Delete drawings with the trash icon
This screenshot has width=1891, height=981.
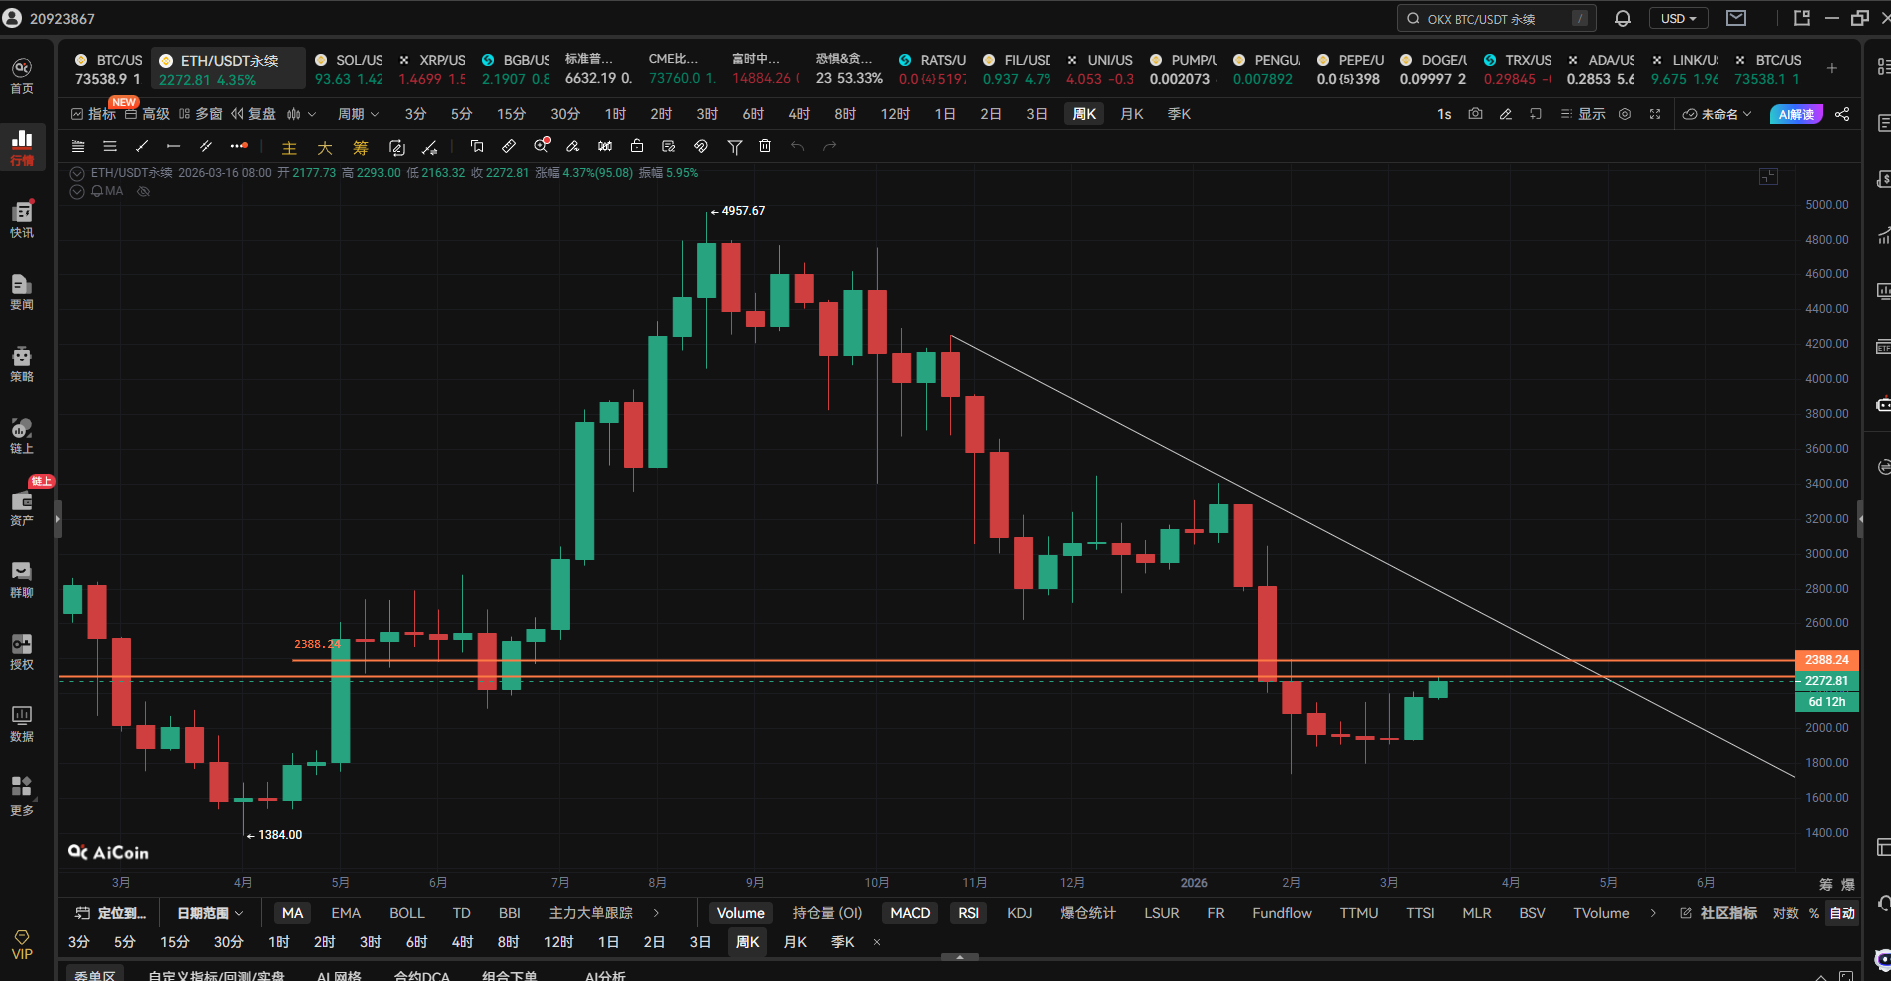coord(765,146)
